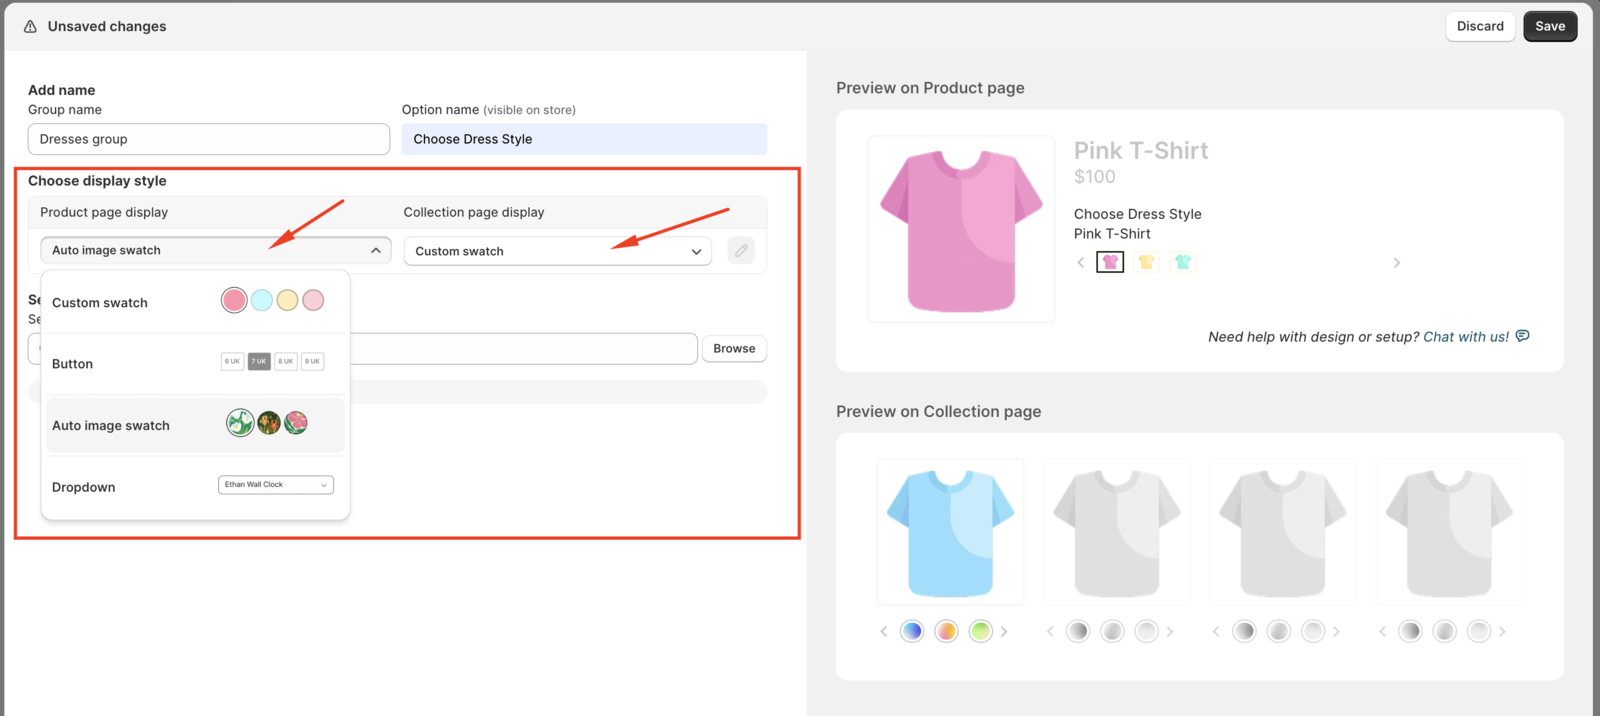Click the right arrow of product swatch carousel
This screenshot has width=1600, height=716.
[x=1397, y=263]
